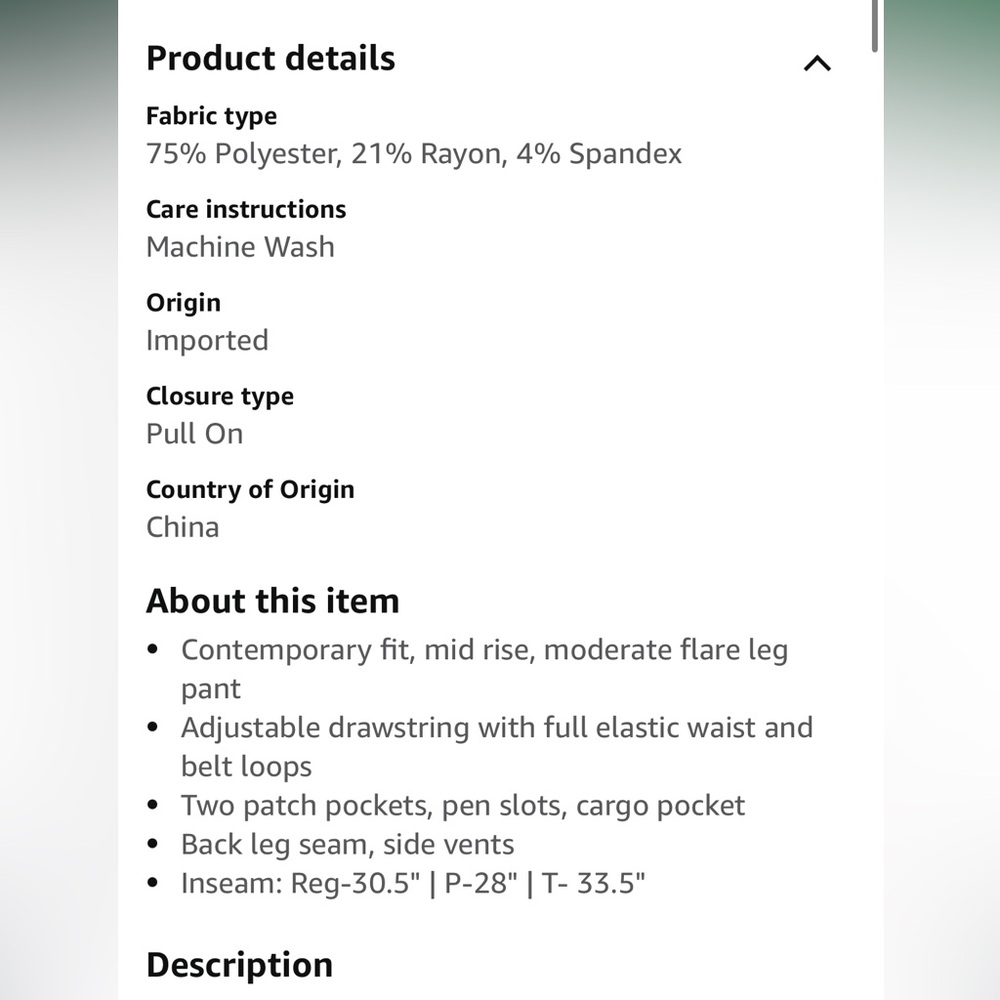1000x1000 pixels.
Task: Click the Contemporary fit, mid rise bullet
Action: tap(485, 669)
